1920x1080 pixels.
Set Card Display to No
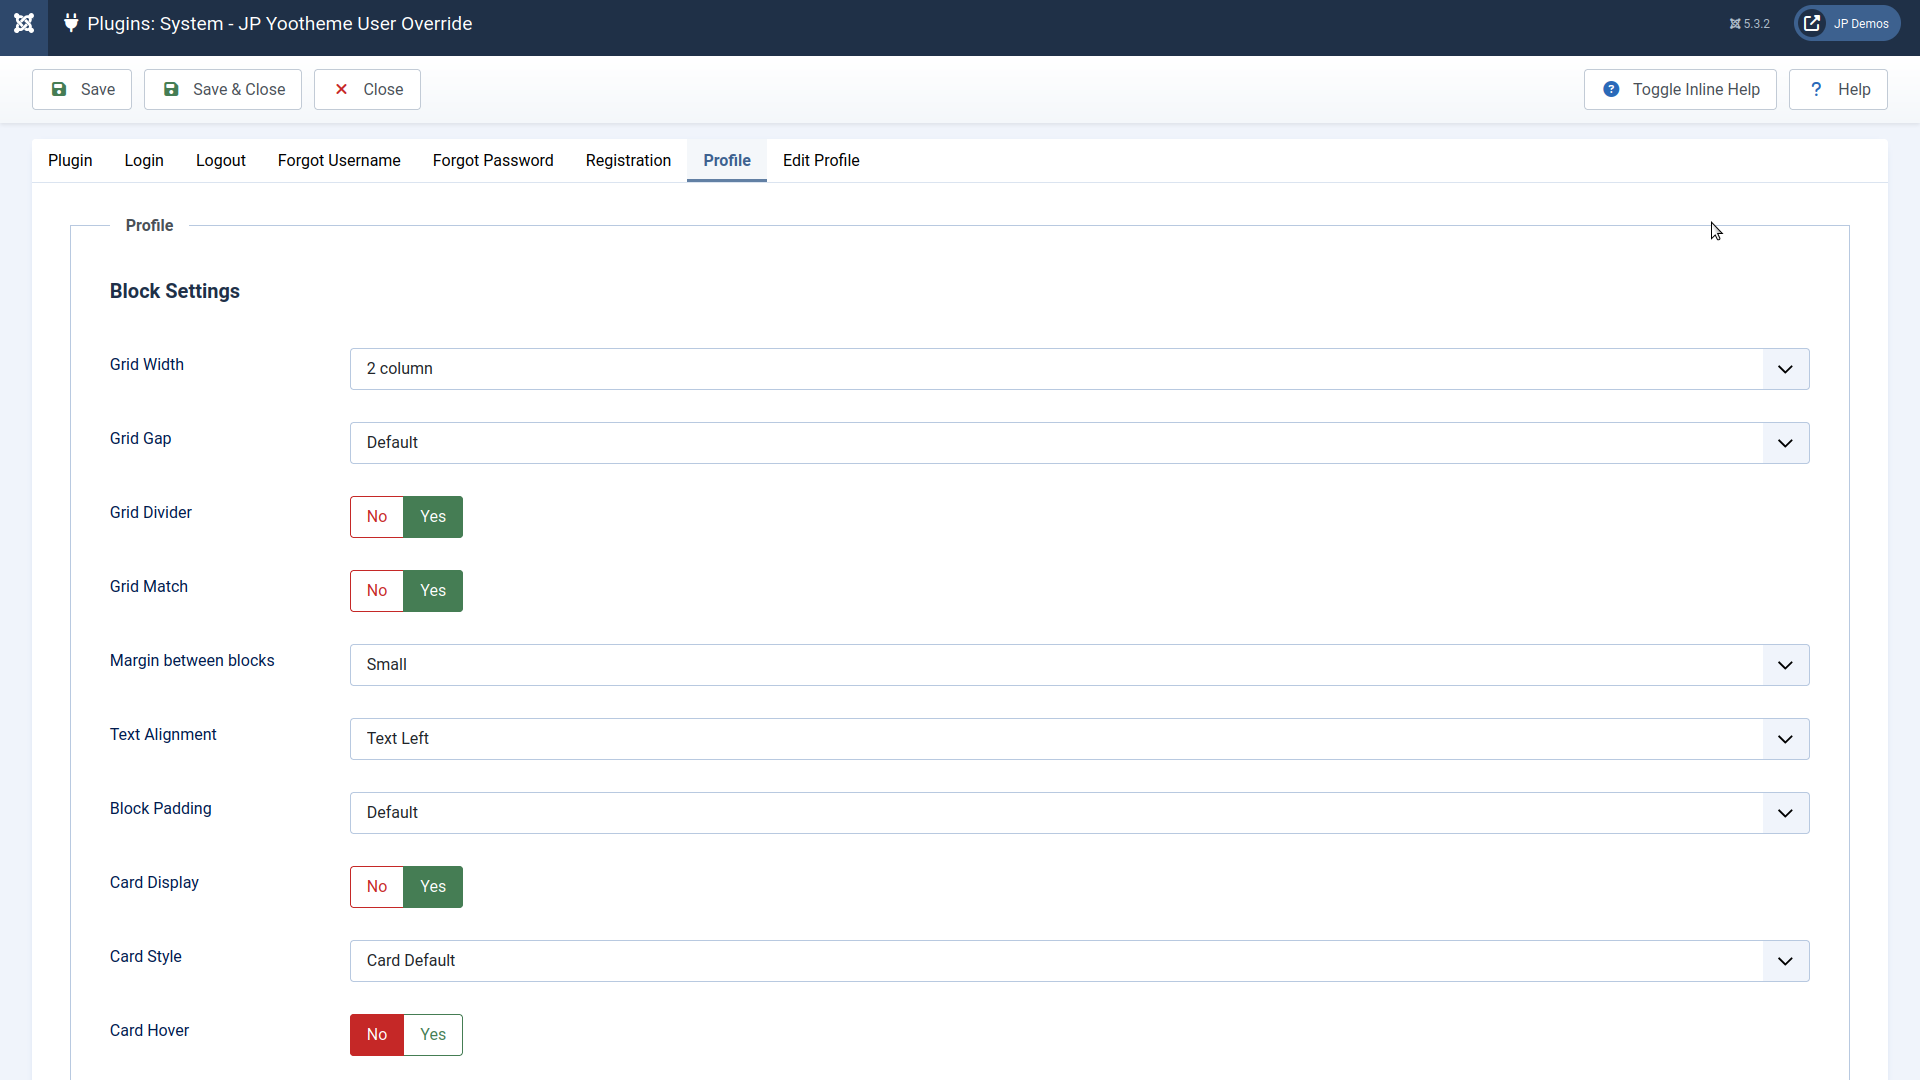click(377, 887)
